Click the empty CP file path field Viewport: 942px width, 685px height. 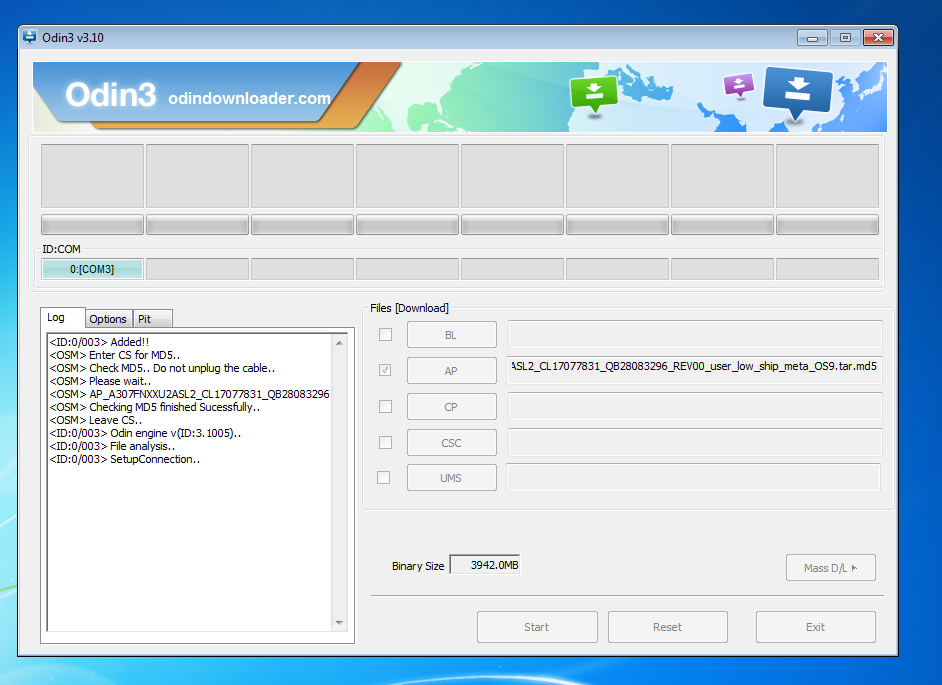[x=695, y=406]
